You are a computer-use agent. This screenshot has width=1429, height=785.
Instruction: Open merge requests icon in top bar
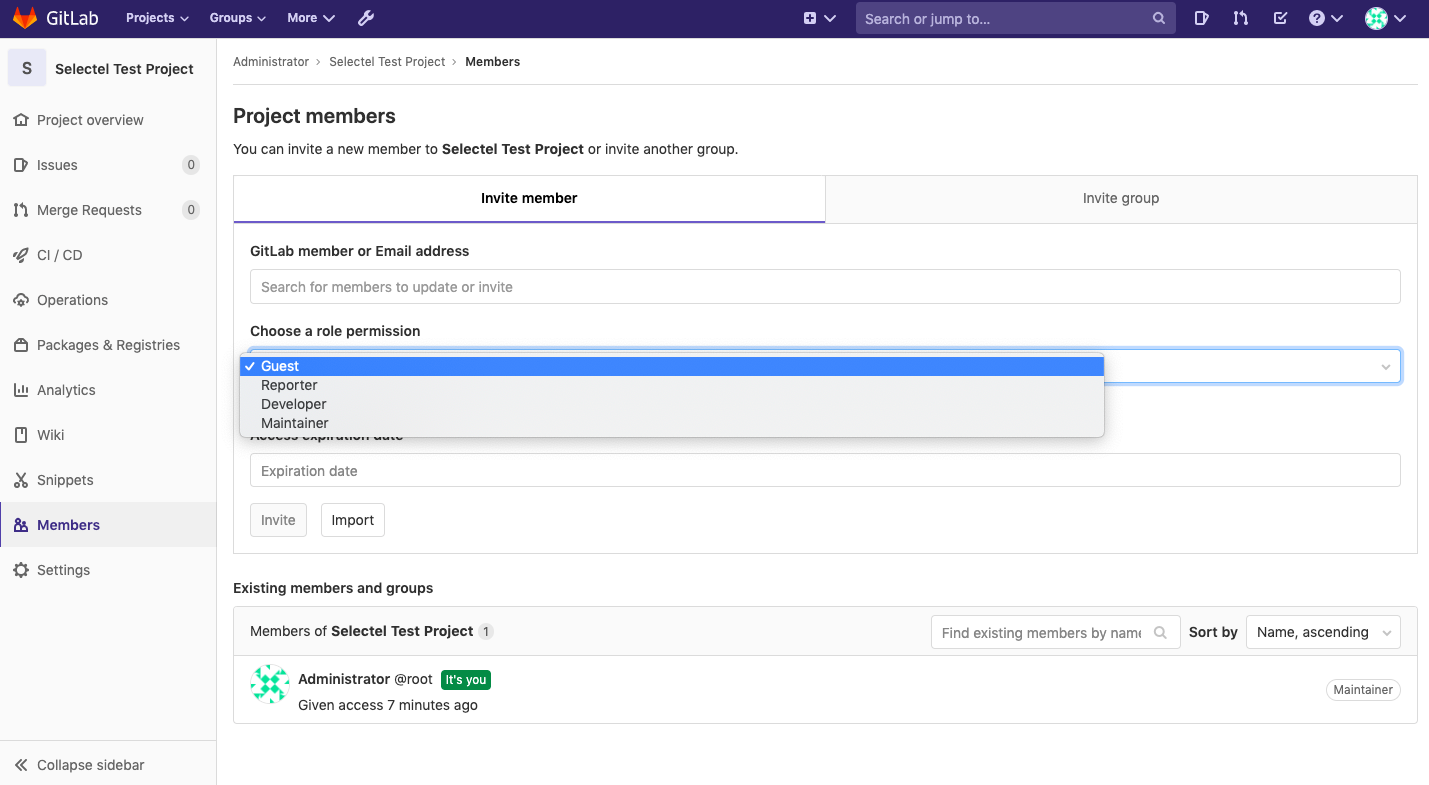click(1241, 18)
